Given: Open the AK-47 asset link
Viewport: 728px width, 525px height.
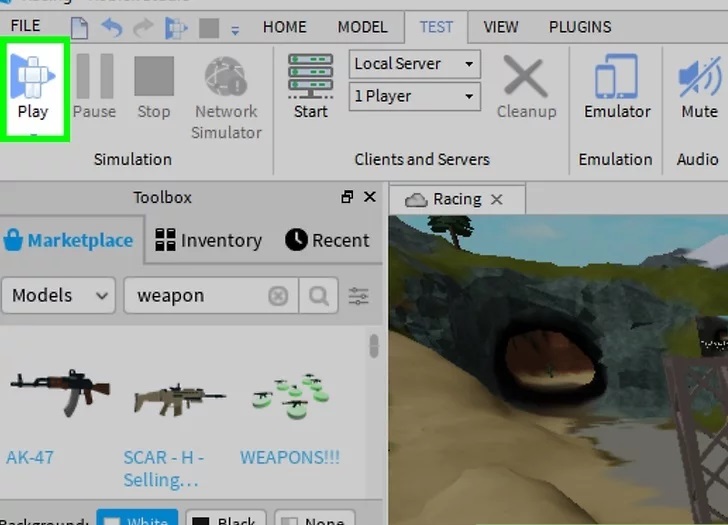Looking at the screenshot, I should pyautogui.click(x=30, y=457).
